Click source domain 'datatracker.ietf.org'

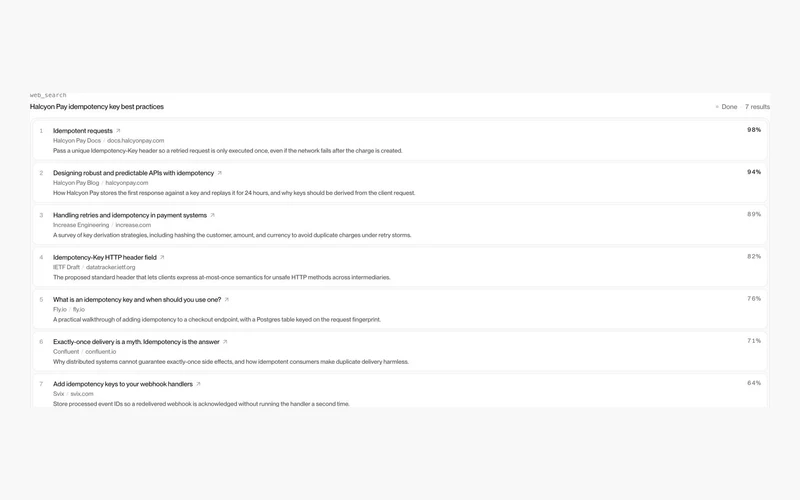(110, 267)
